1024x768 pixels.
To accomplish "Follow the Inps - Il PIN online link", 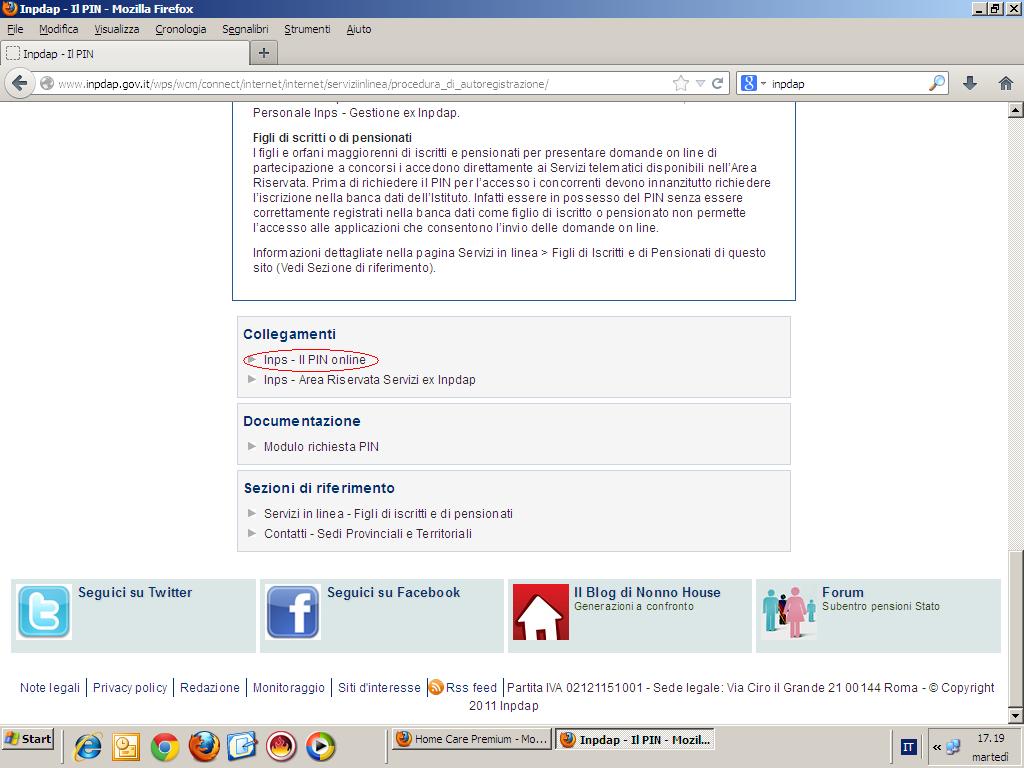I will click(x=314, y=360).
